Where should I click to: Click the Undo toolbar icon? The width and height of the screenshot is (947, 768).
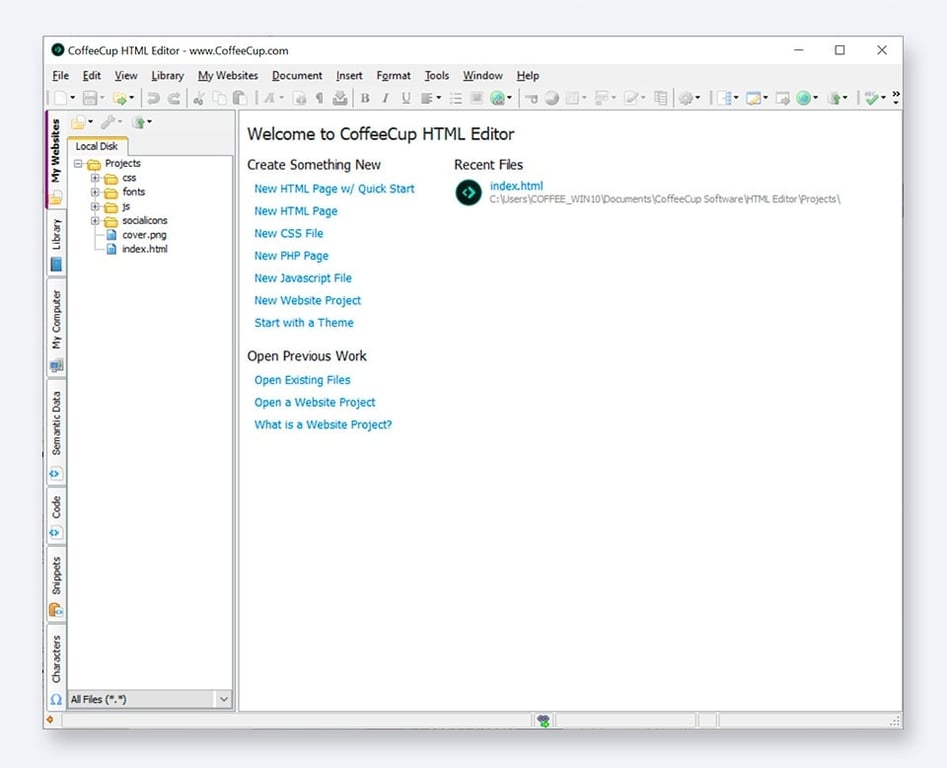click(153, 97)
